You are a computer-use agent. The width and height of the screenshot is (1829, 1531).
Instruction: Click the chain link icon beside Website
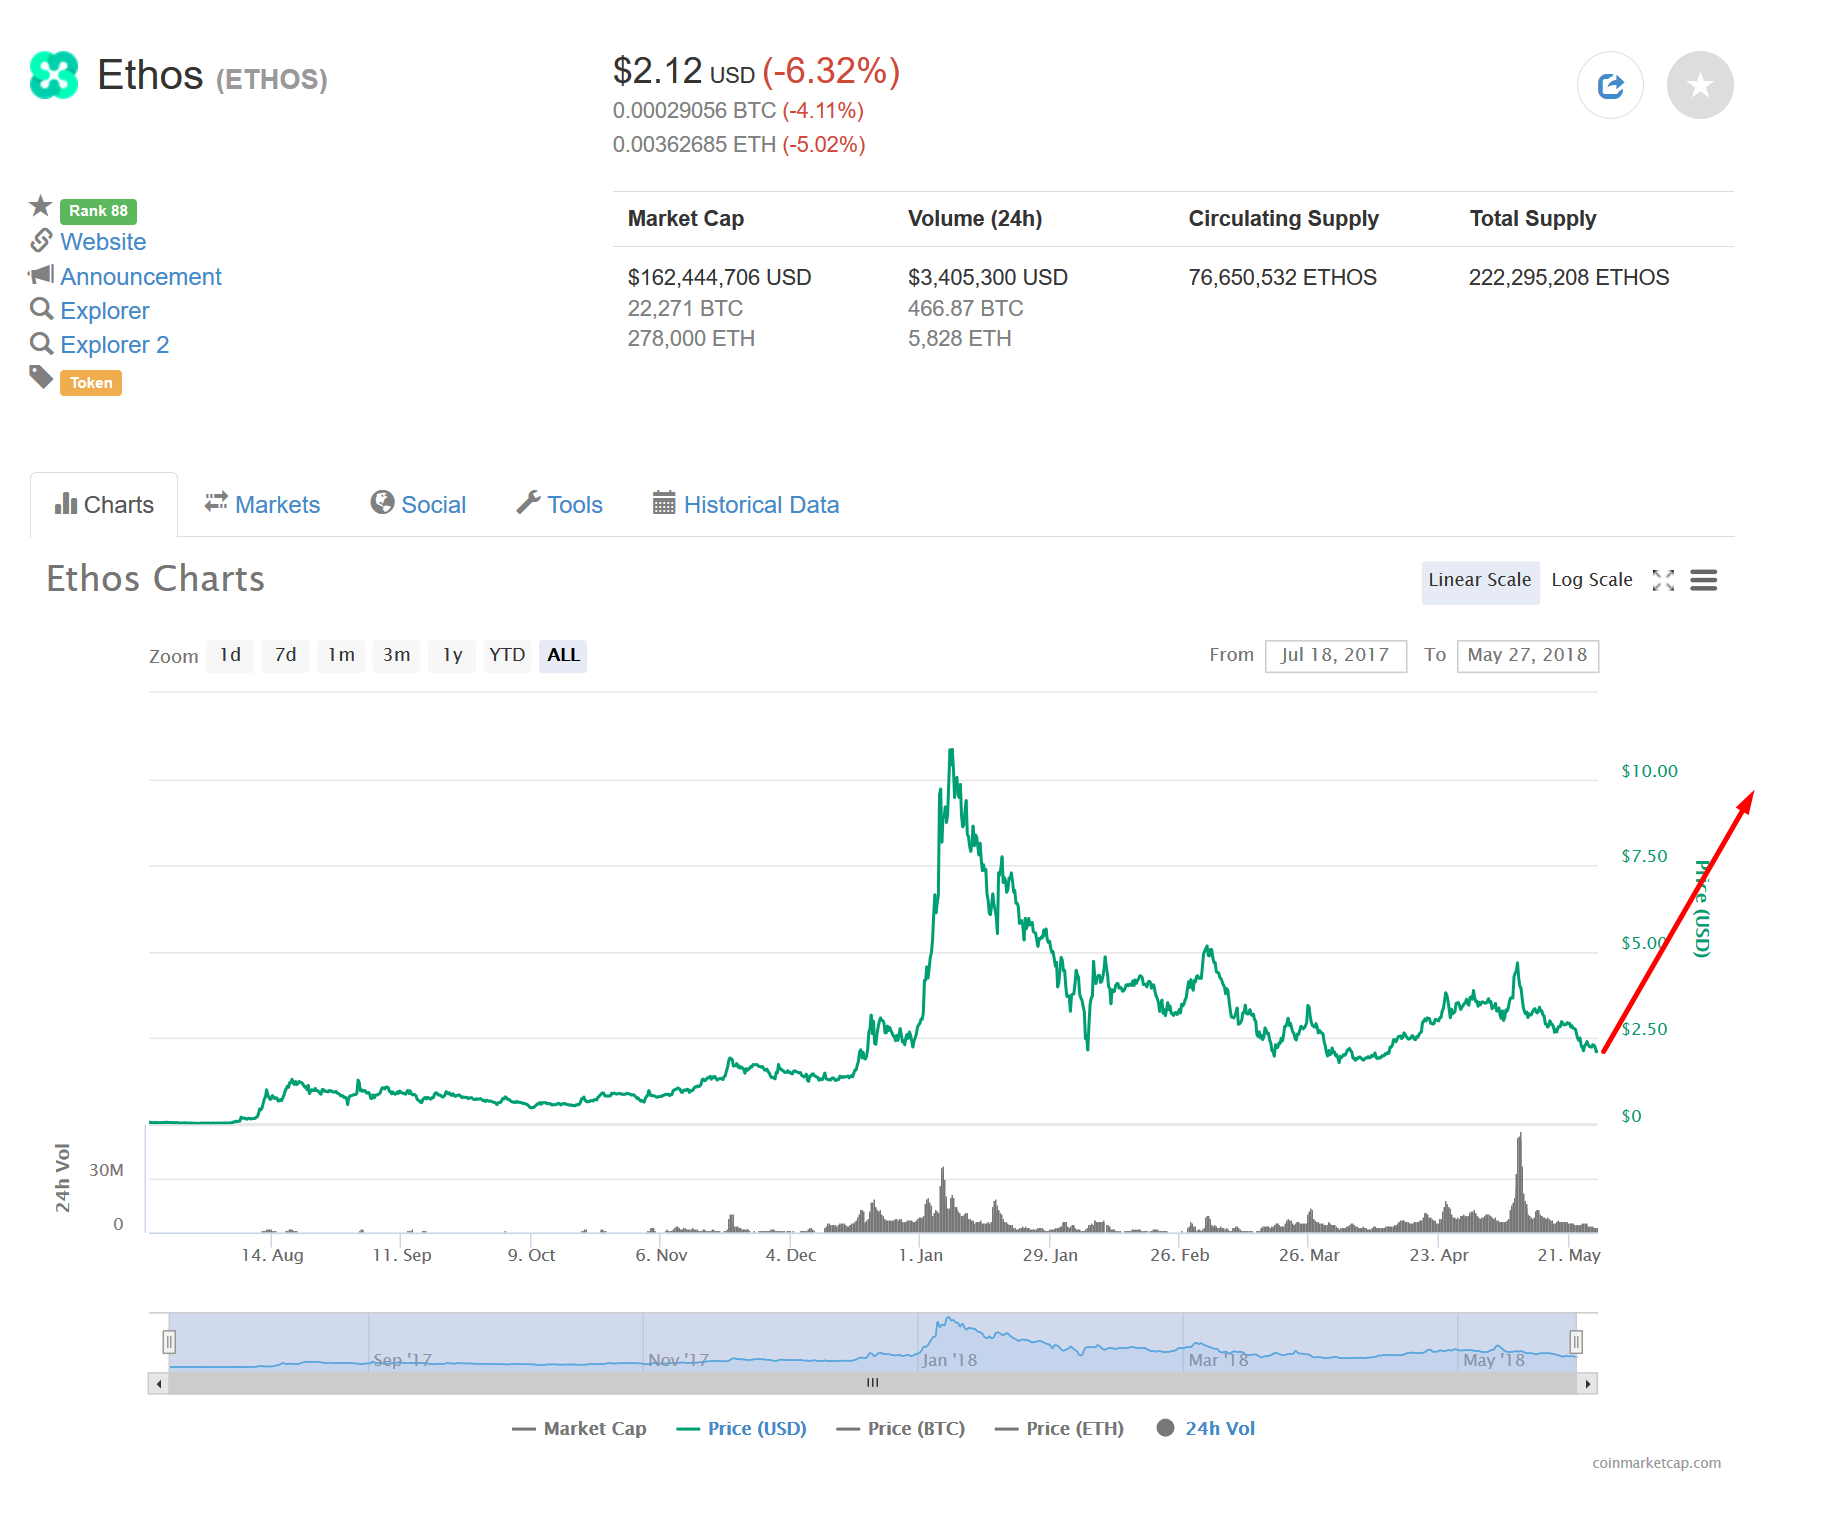pyautogui.click(x=41, y=240)
